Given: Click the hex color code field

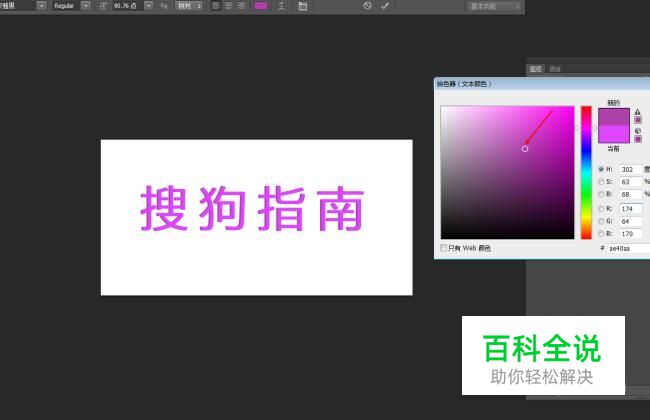Looking at the screenshot, I should point(628,248).
